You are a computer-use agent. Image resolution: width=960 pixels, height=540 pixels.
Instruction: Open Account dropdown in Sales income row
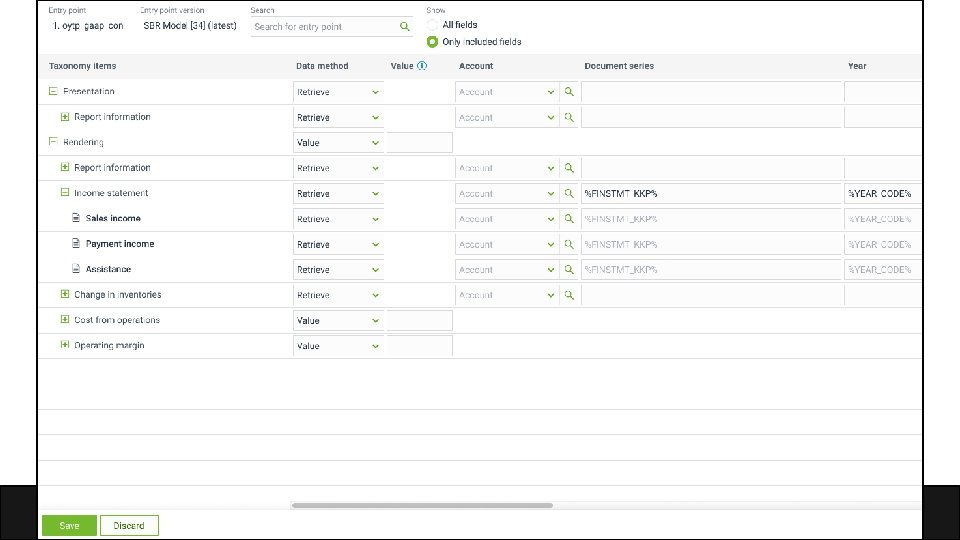click(x=506, y=219)
